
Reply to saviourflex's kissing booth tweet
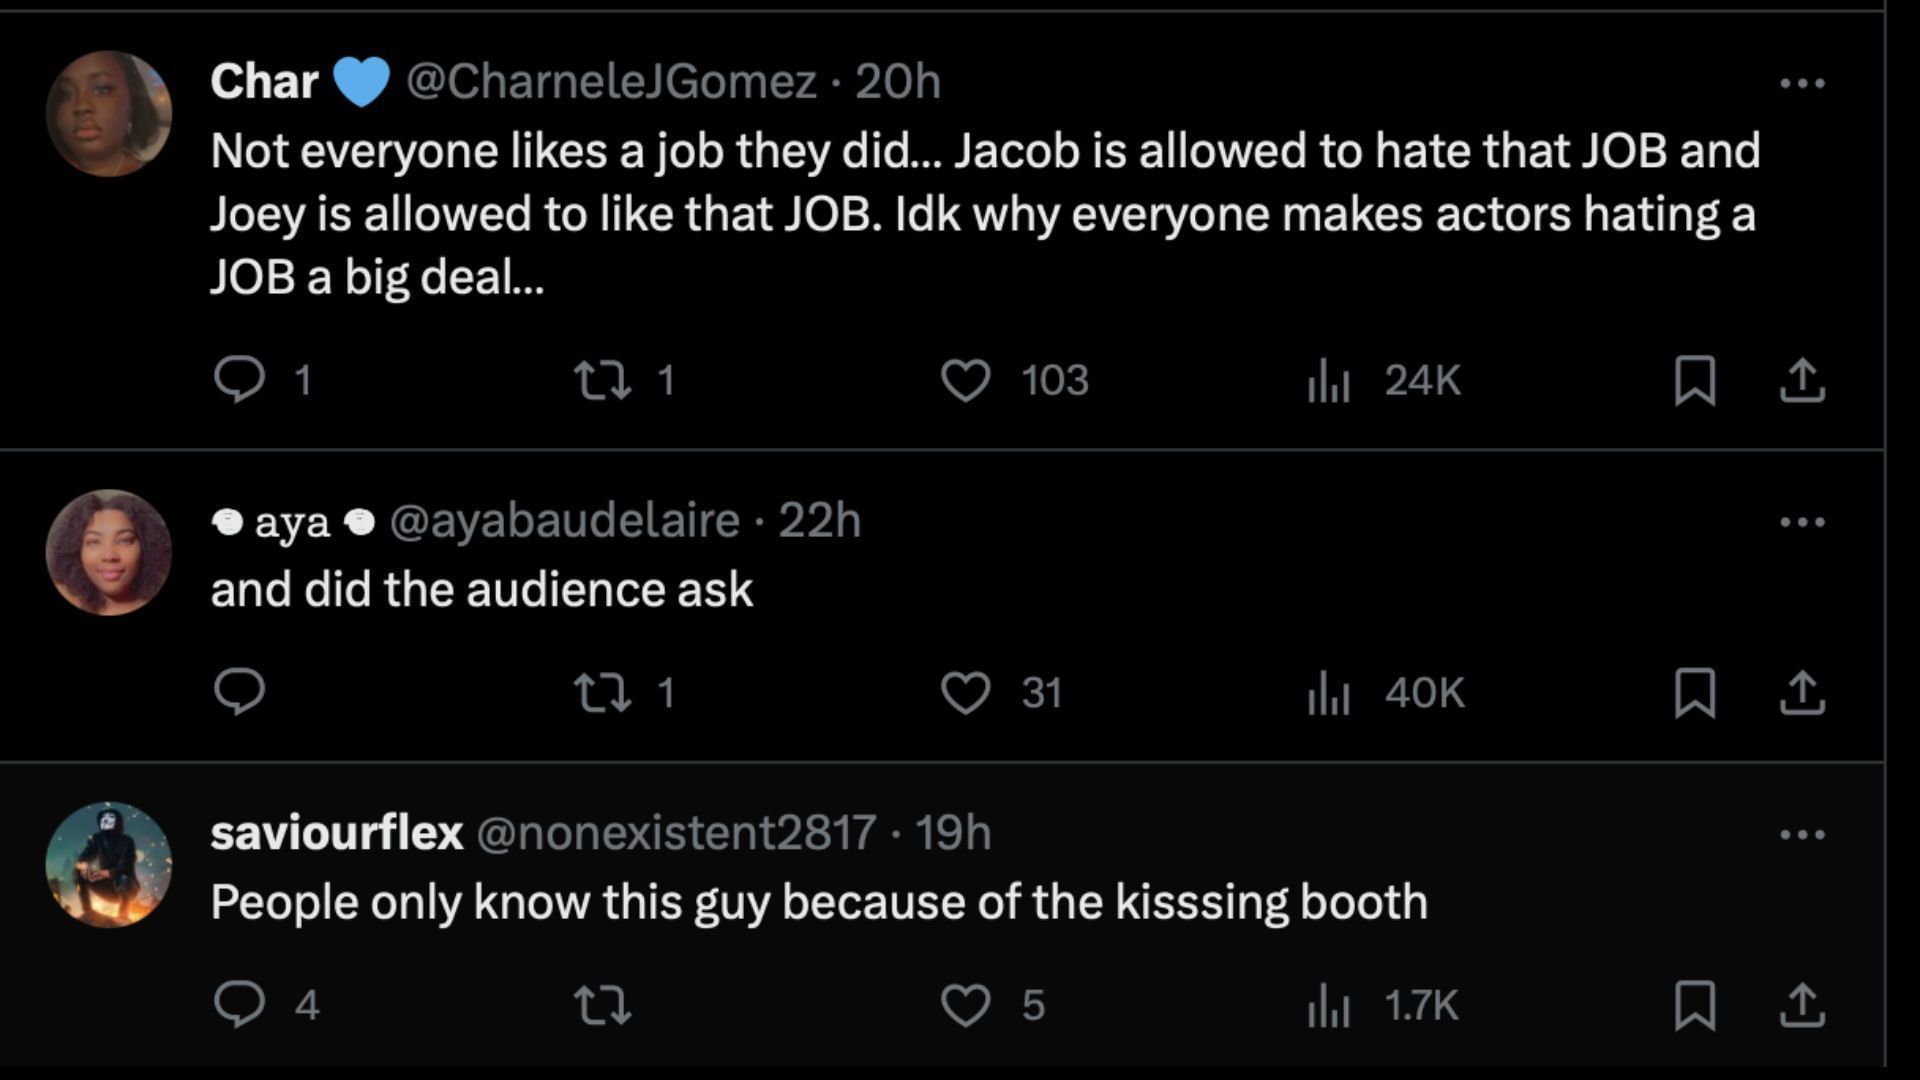click(240, 1004)
